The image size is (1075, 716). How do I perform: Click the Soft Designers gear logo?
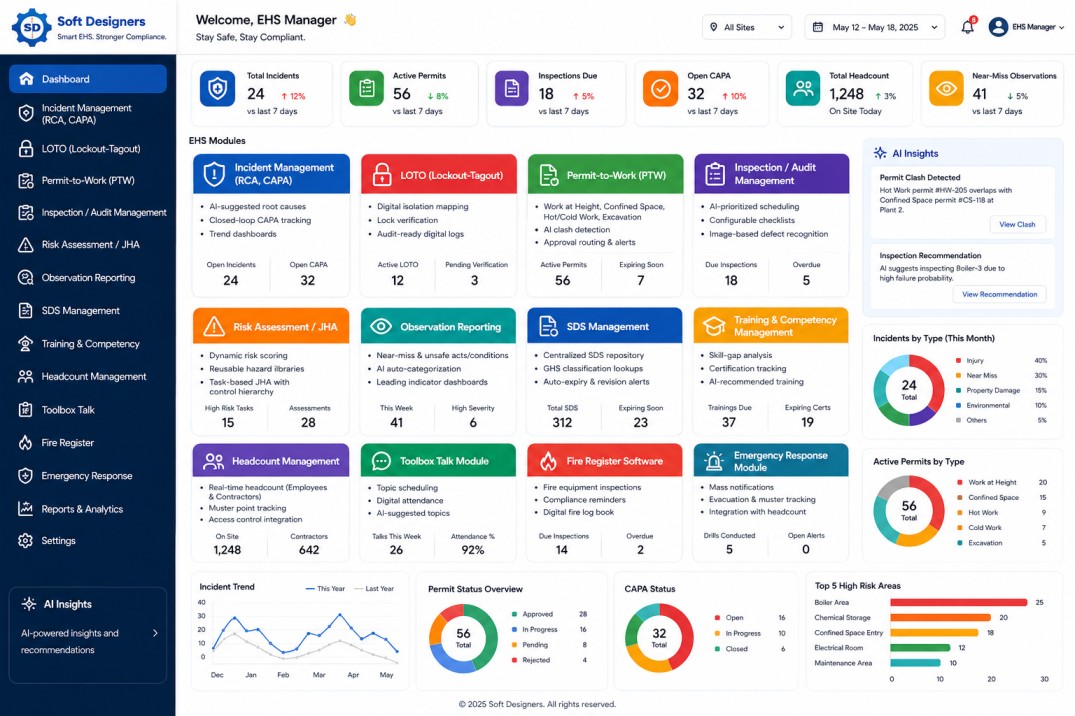coord(32,27)
